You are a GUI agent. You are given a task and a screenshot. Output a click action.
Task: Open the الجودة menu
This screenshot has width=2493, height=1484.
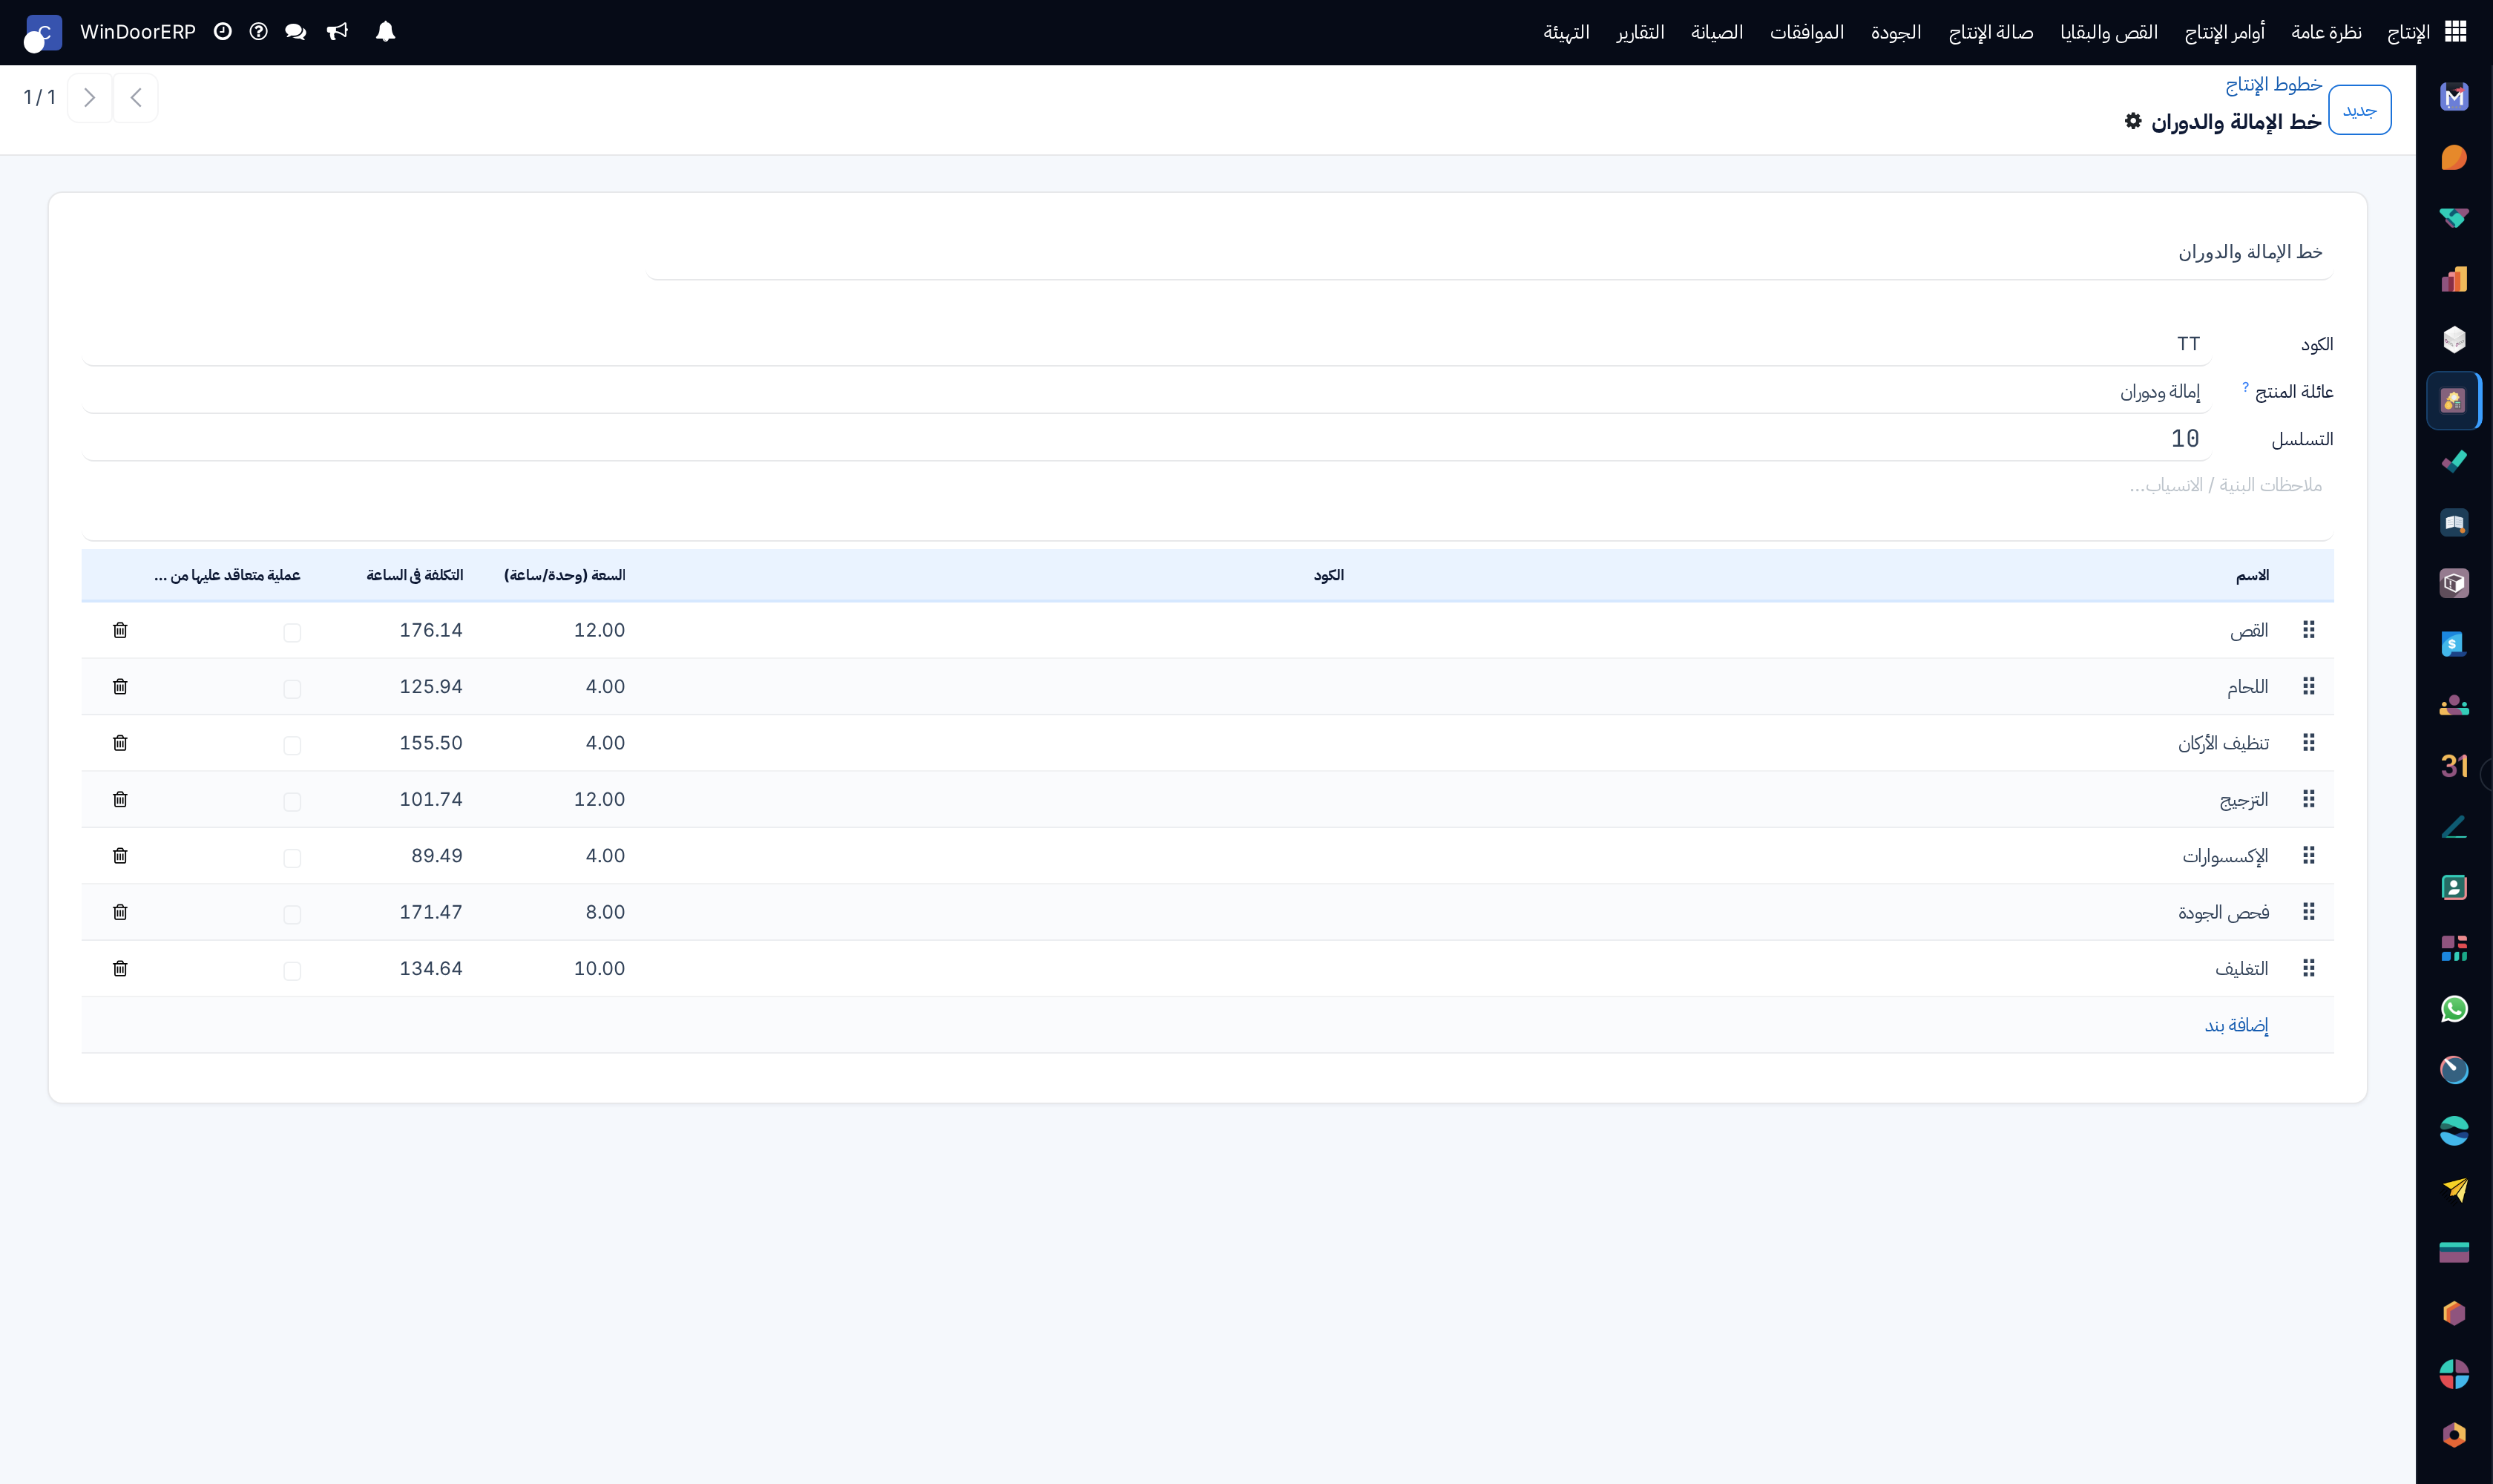1896,32
